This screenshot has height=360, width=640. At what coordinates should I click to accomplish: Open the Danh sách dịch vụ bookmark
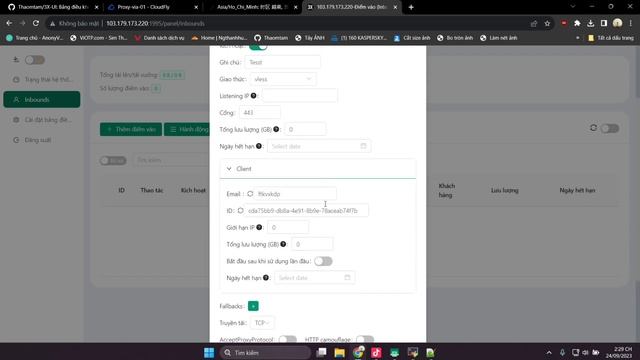[159, 38]
